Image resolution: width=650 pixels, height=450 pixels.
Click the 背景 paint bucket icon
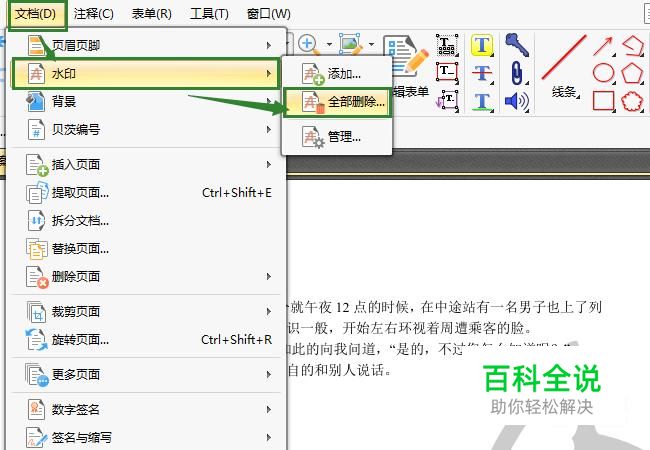pyautogui.click(x=36, y=102)
